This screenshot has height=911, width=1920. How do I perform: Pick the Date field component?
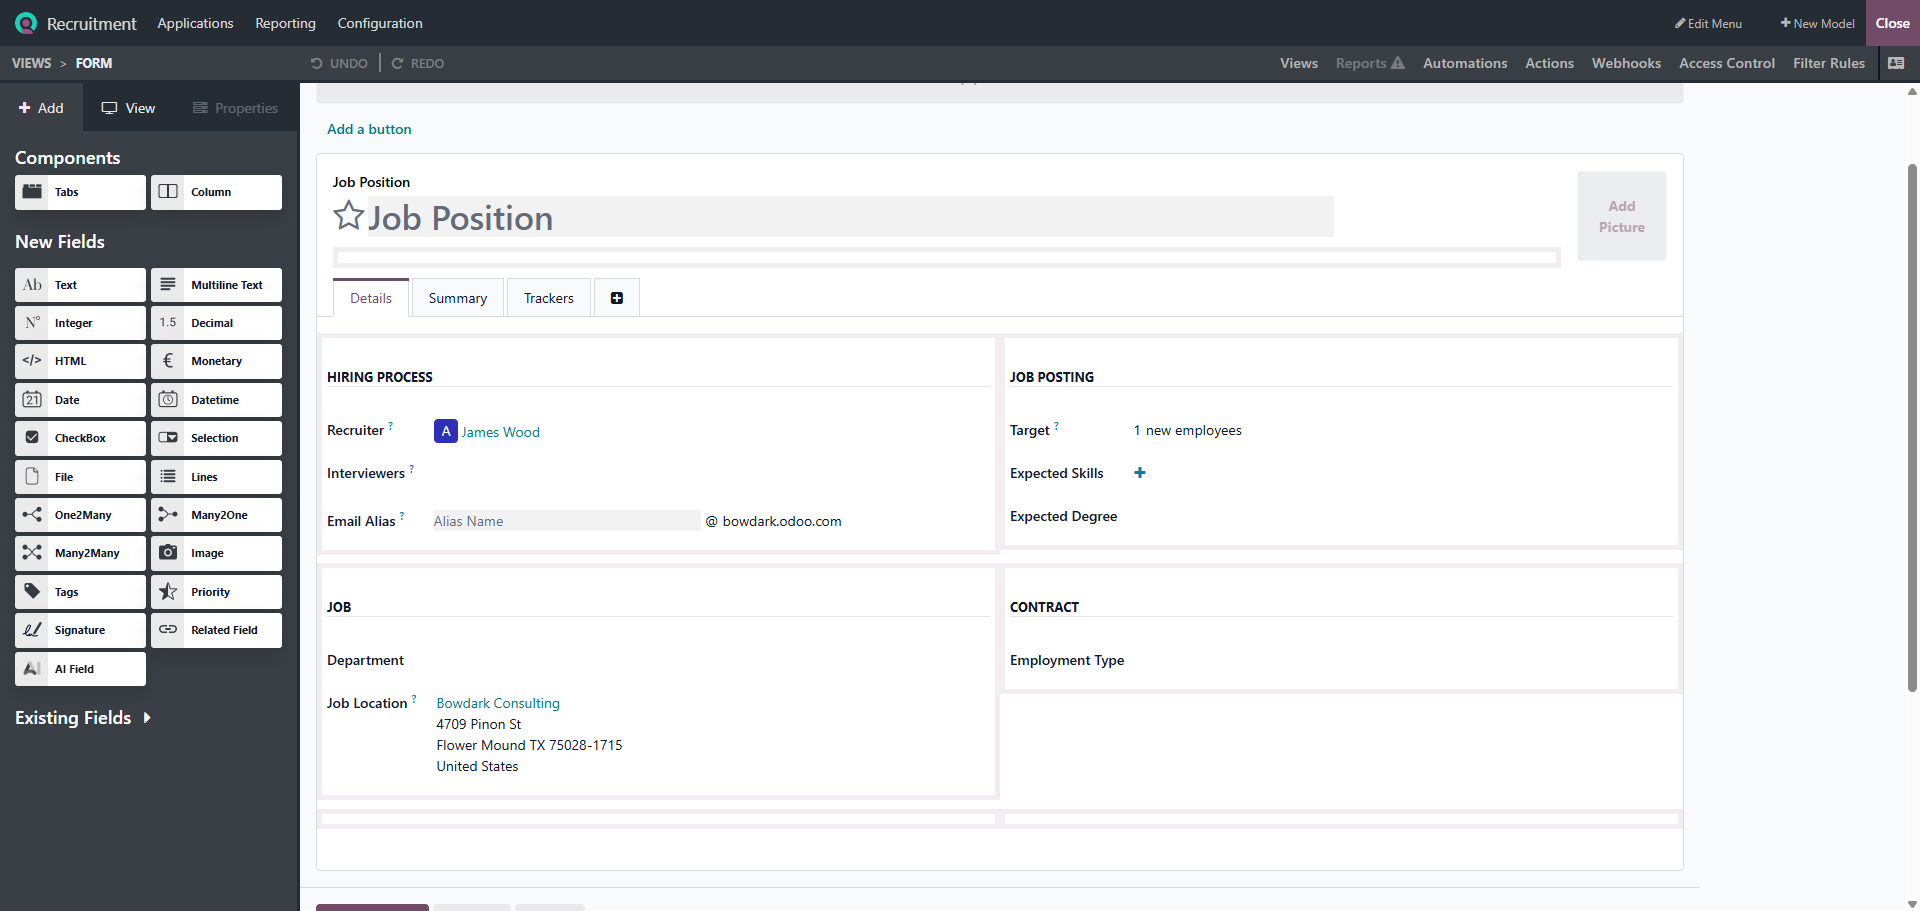(80, 400)
